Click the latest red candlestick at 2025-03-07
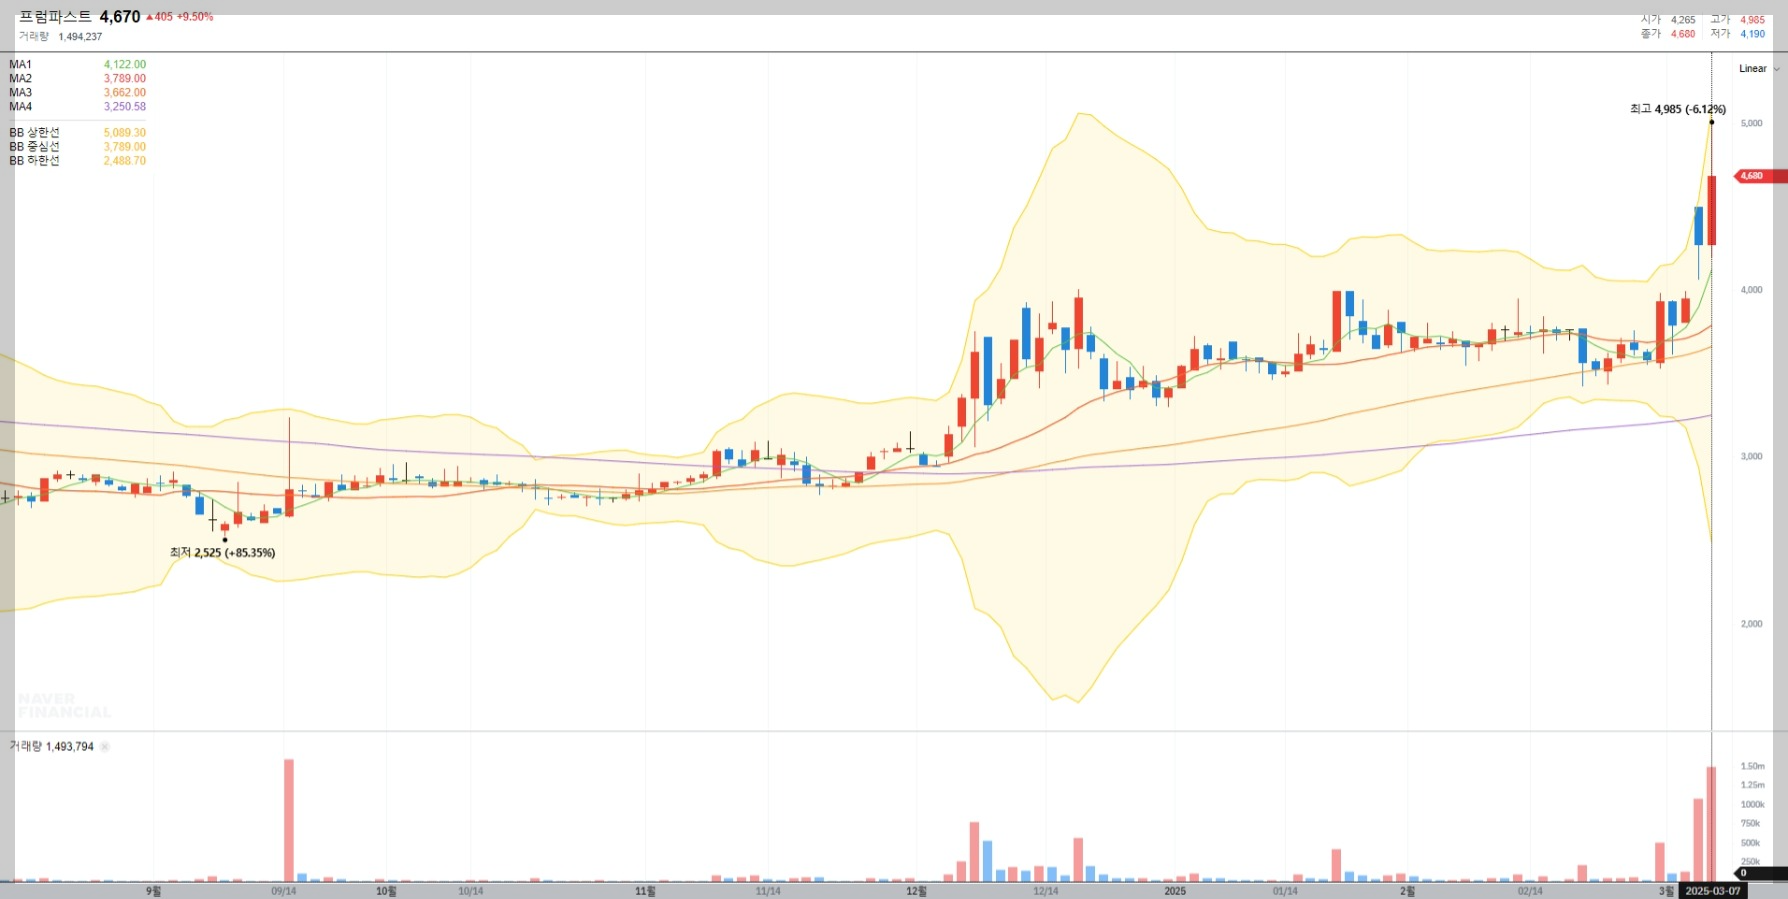 pos(1712,210)
